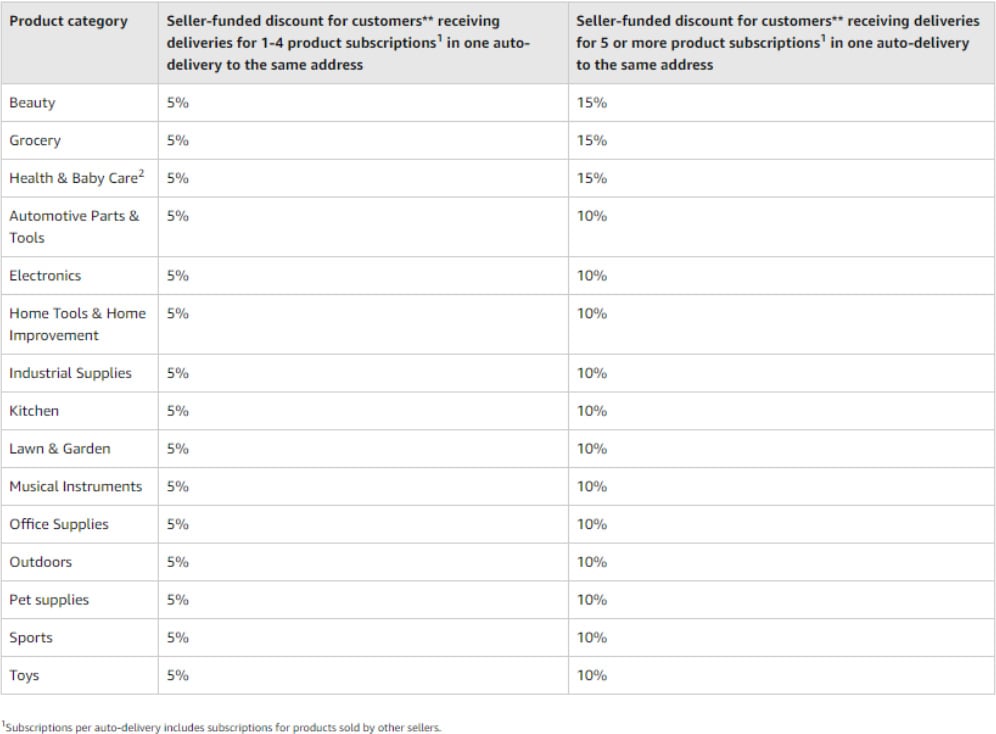Click the subscriptions per auto-delivery footnote text

(221, 727)
